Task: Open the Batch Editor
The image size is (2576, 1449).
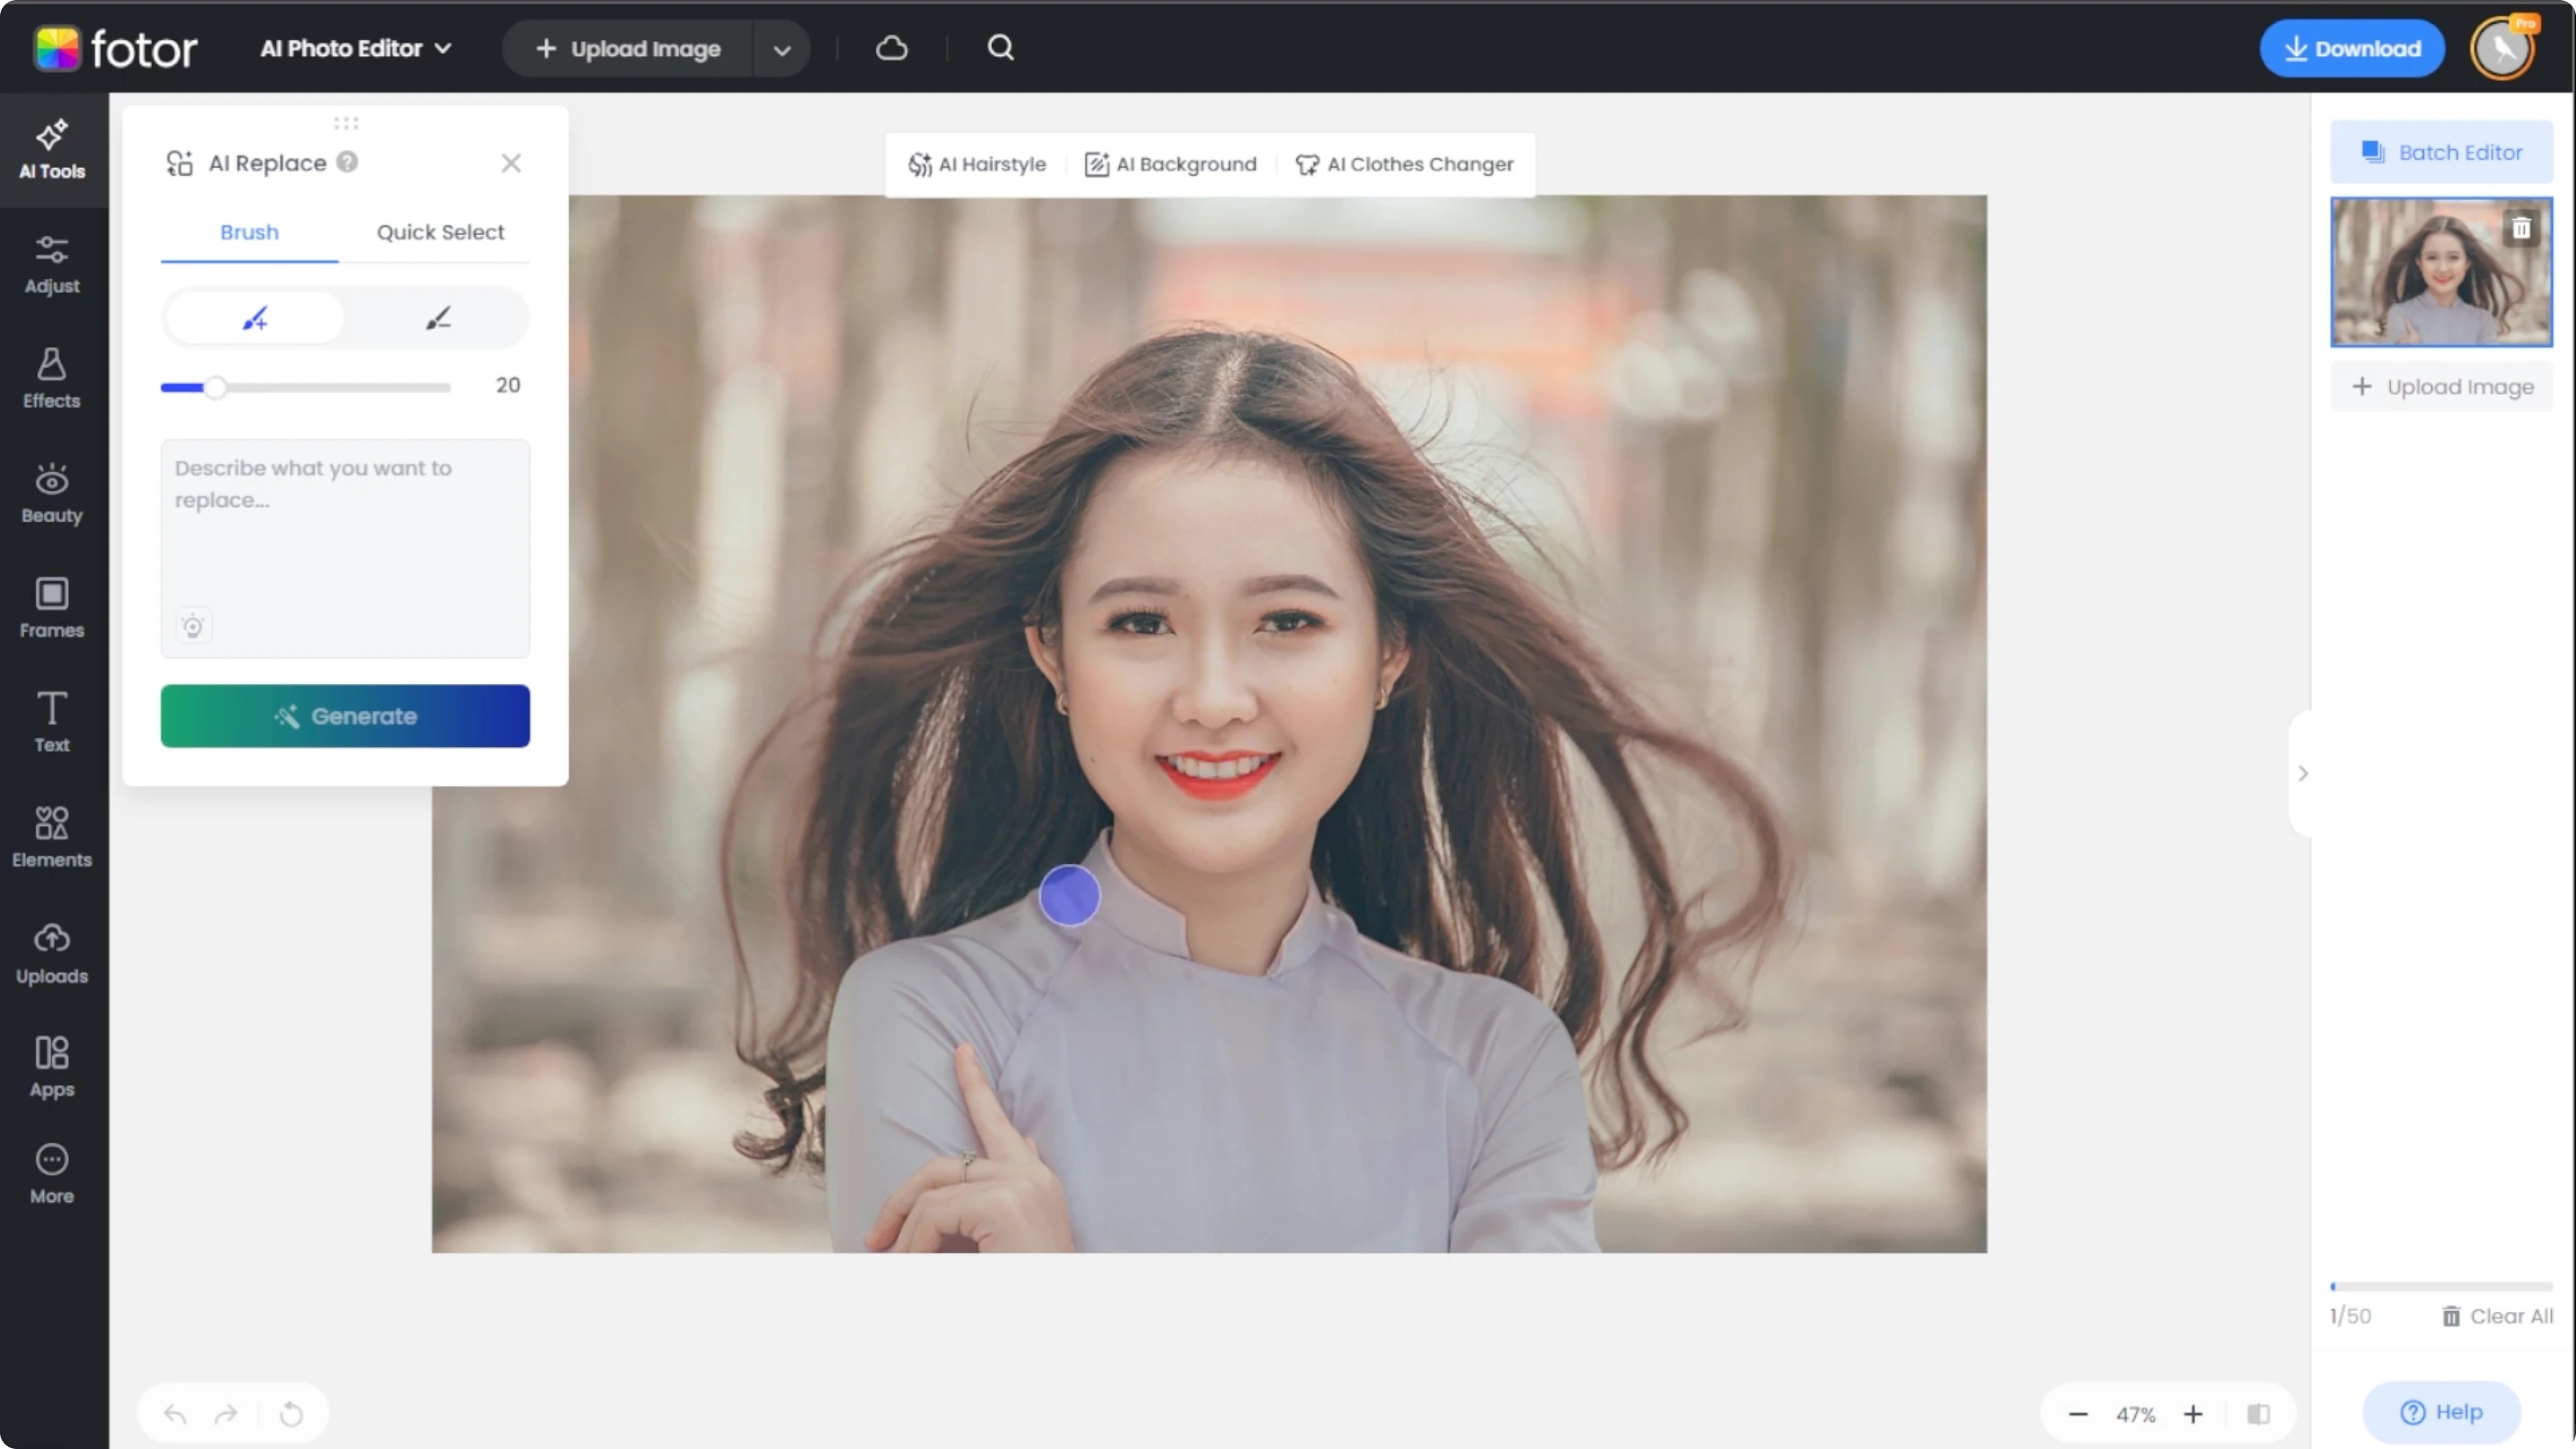Action: 2441,152
